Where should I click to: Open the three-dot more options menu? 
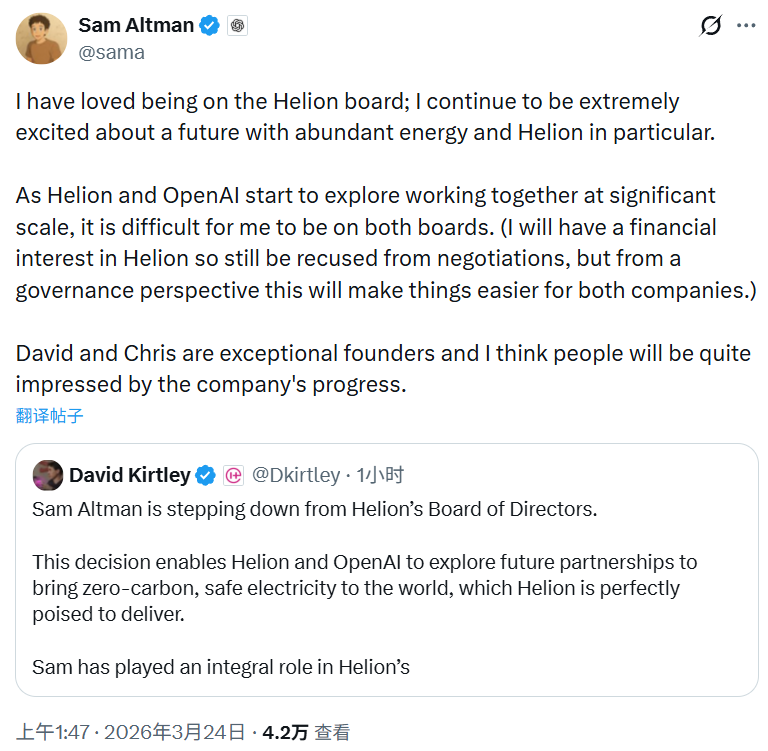pos(746,26)
